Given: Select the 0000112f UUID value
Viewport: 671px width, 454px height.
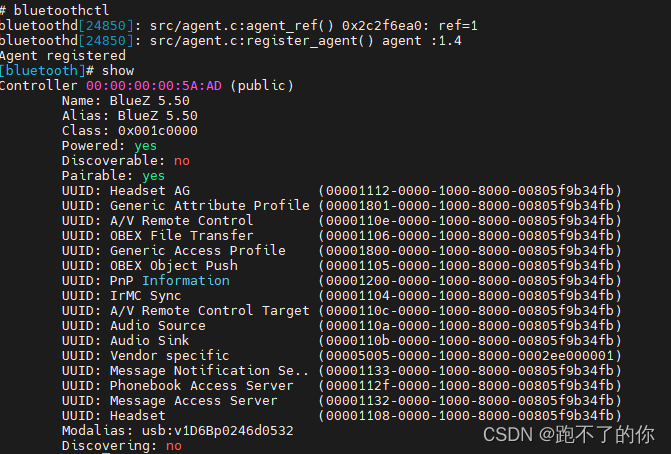Looking at the screenshot, I should point(470,386).
